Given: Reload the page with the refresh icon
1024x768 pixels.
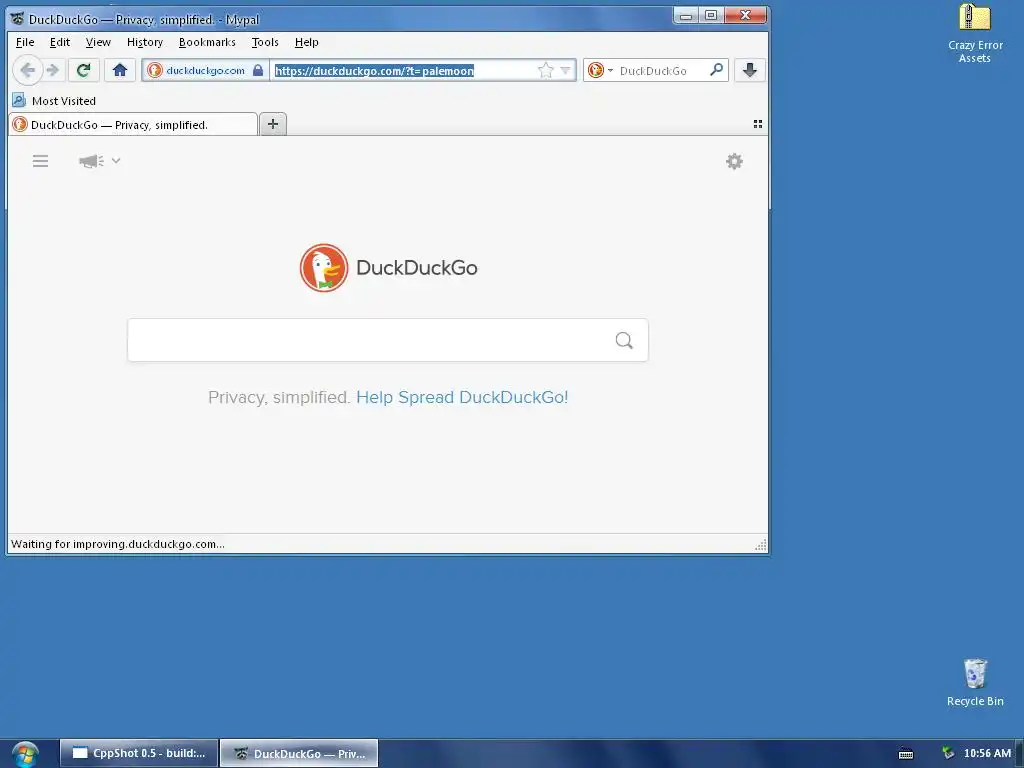Looking at the screenshot, I should (84, 70).
